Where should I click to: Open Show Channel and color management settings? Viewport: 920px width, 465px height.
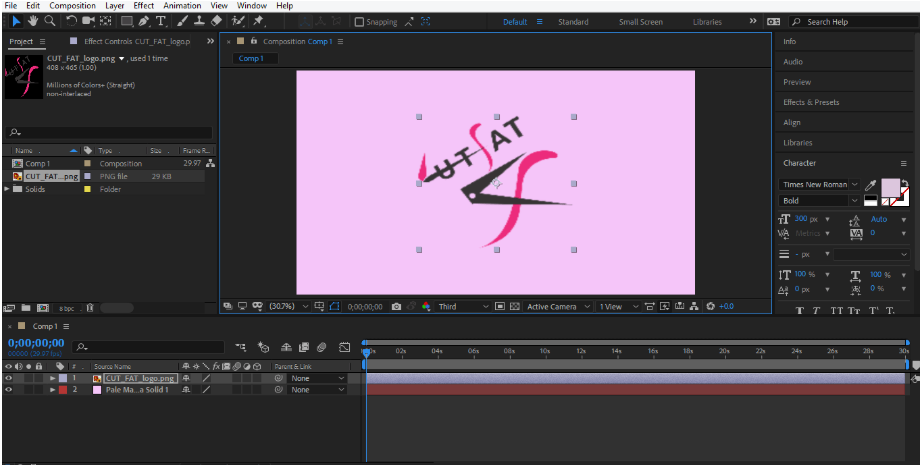click(426, 306)
